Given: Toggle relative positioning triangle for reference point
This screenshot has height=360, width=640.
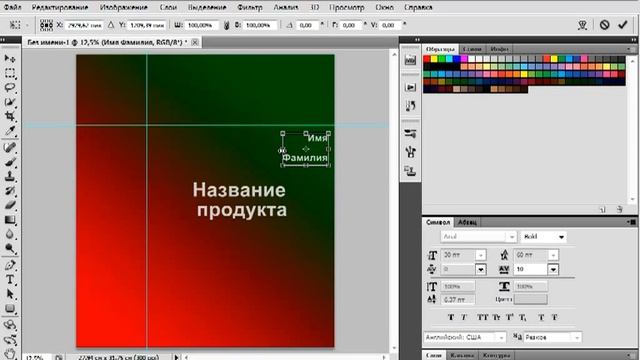Looking at the screenshot, I should click(x=111, y=25).
